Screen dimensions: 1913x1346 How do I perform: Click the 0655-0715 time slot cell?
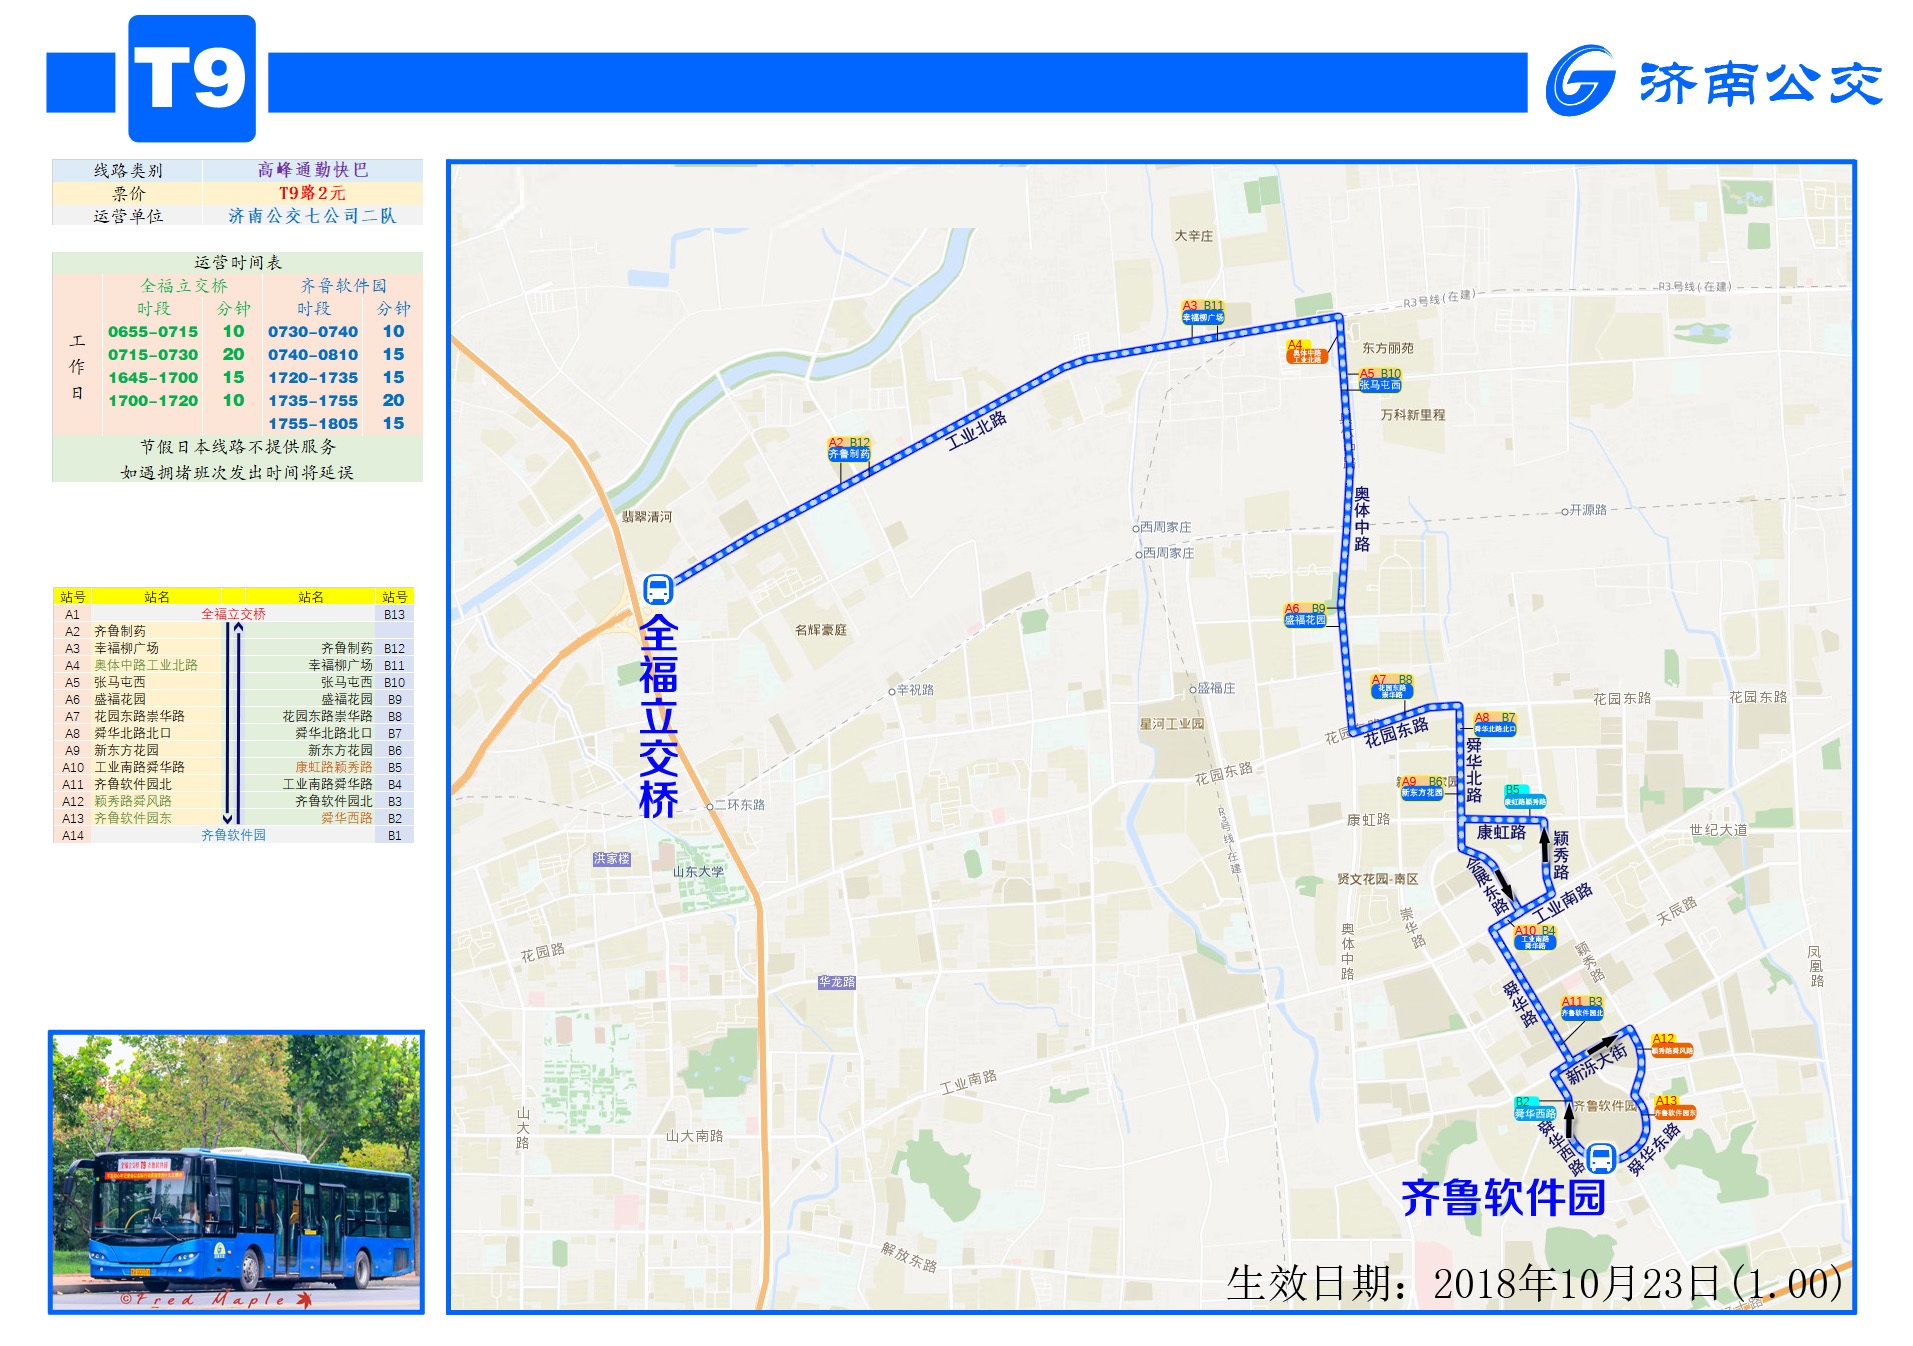[153, 331]
